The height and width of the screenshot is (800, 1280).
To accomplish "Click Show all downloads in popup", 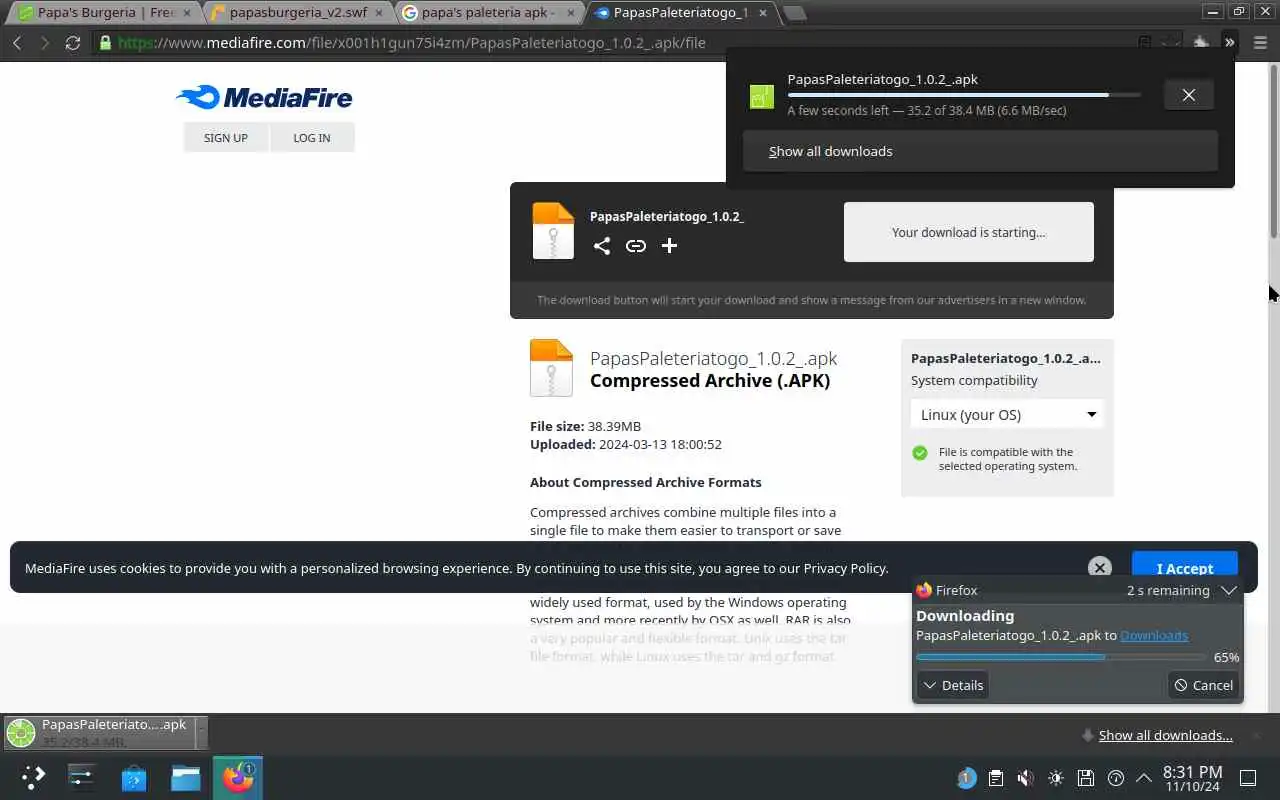I will coord(980,151).
